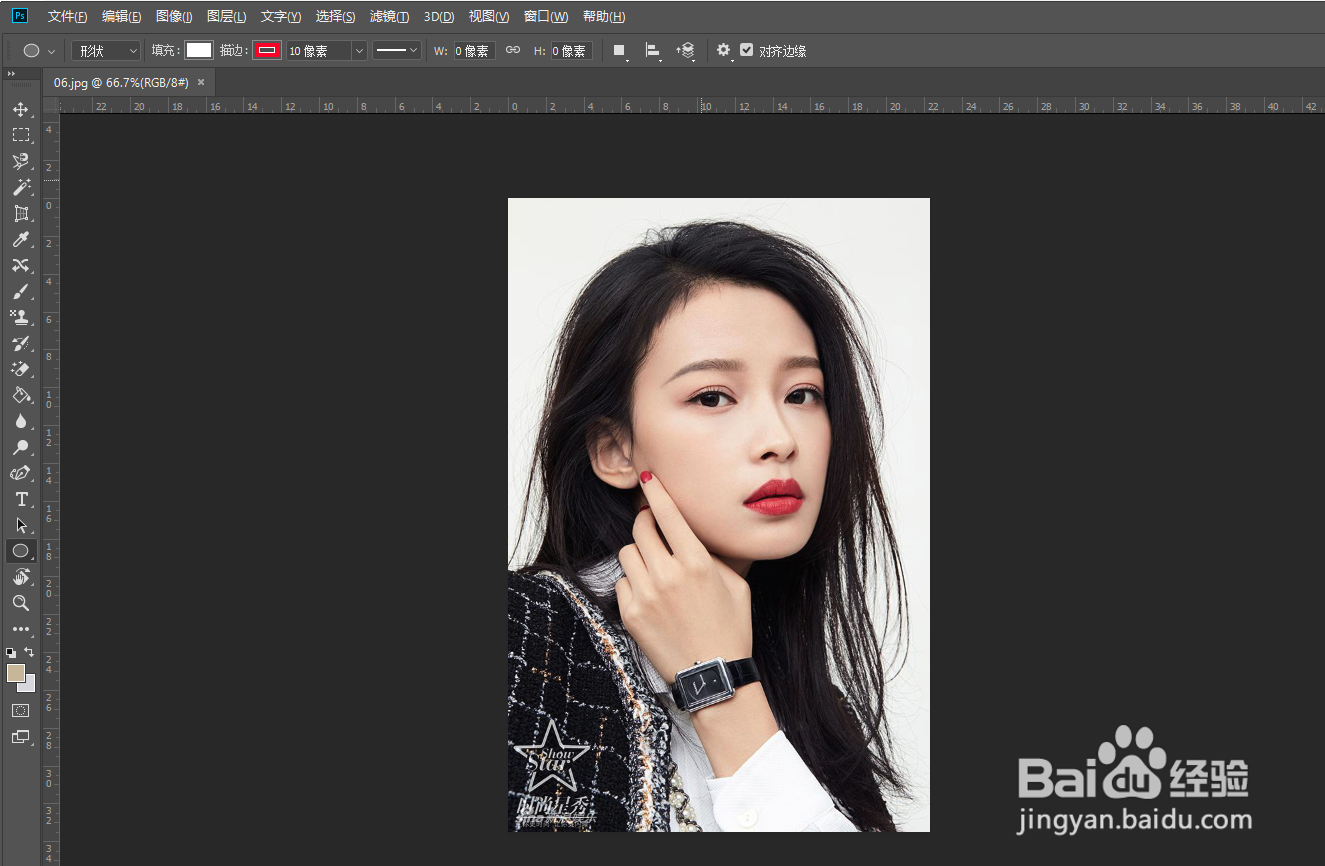Select the Horizontal Type tool
1325x866 pixels.
(20, 499)
